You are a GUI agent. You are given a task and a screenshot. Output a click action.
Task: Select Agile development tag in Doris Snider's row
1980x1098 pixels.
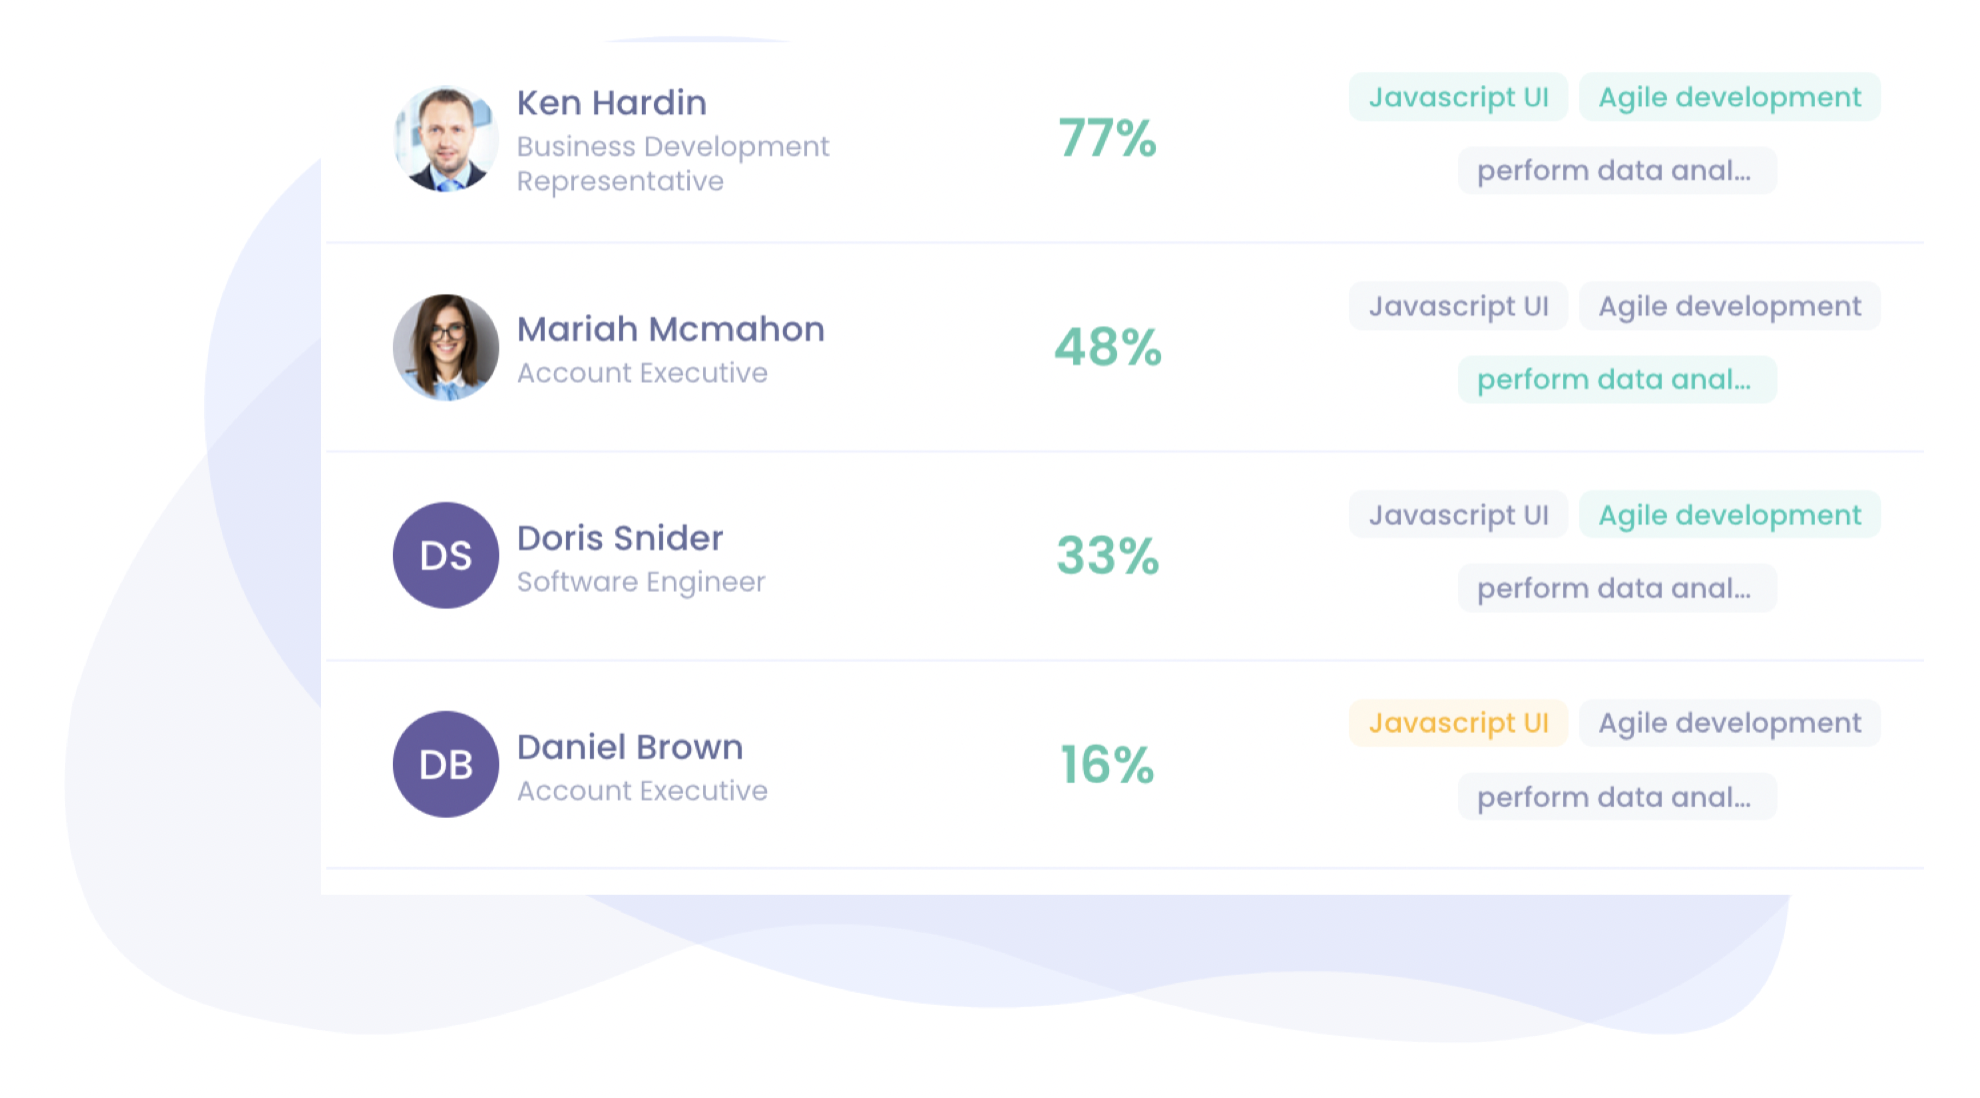(x=1729, y=514)
